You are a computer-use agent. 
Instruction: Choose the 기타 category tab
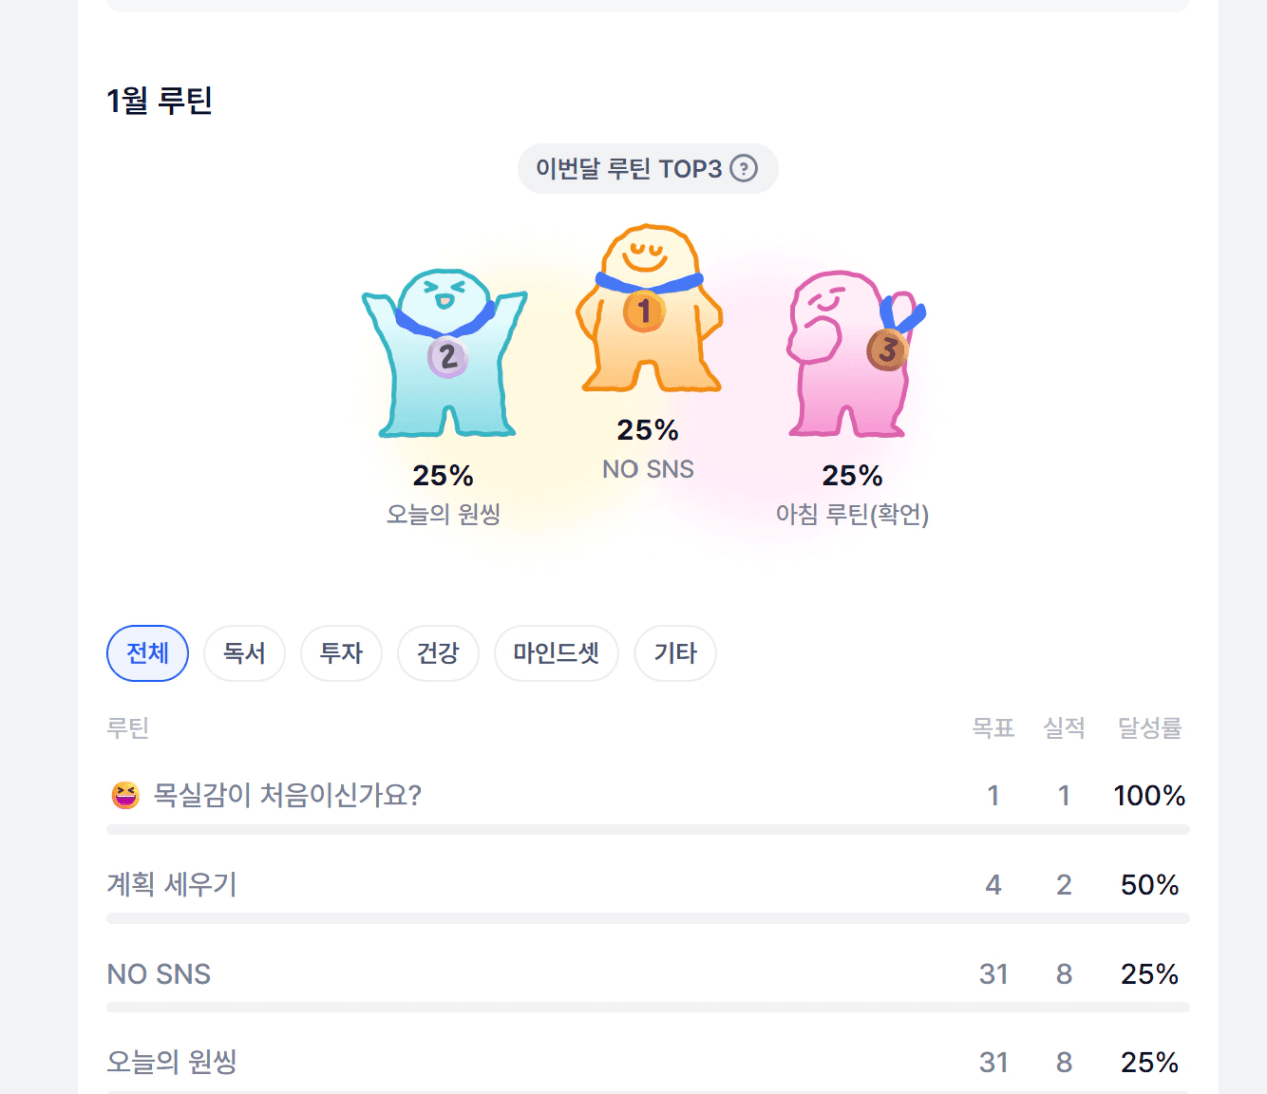675,653
